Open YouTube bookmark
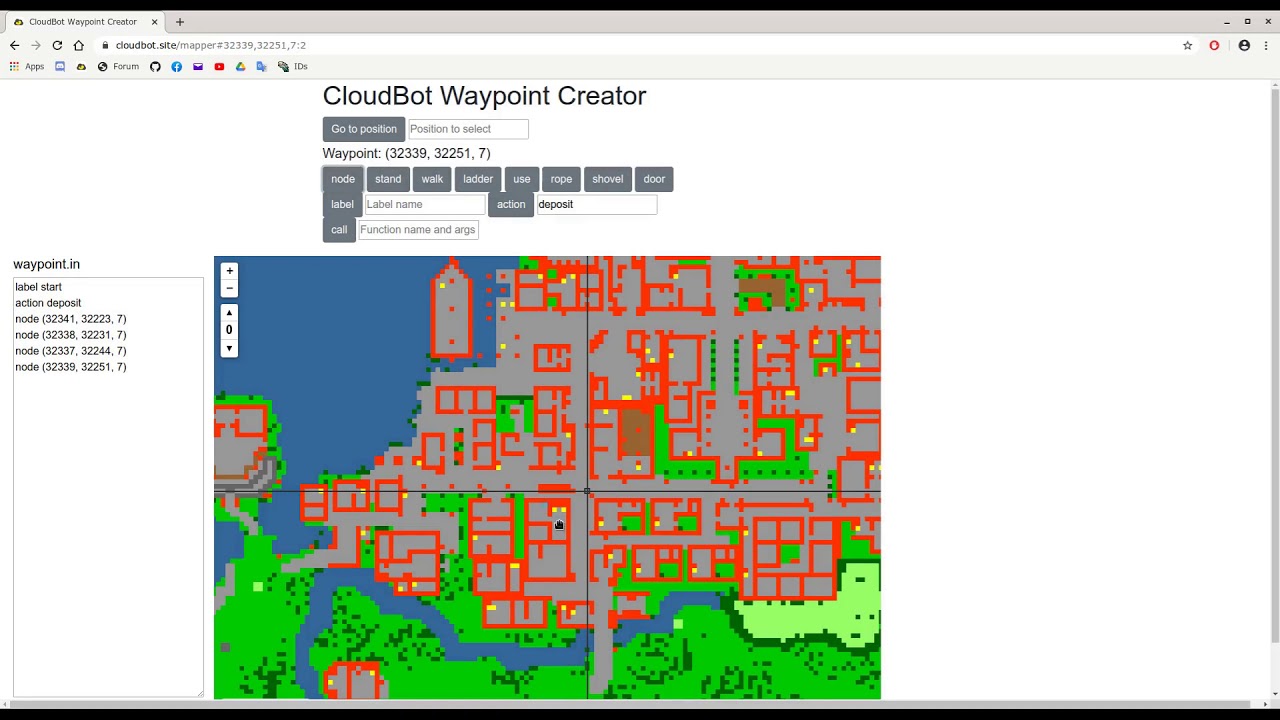Image resolution: width=1280 pixels, height=720 pixels. (219, 67)
